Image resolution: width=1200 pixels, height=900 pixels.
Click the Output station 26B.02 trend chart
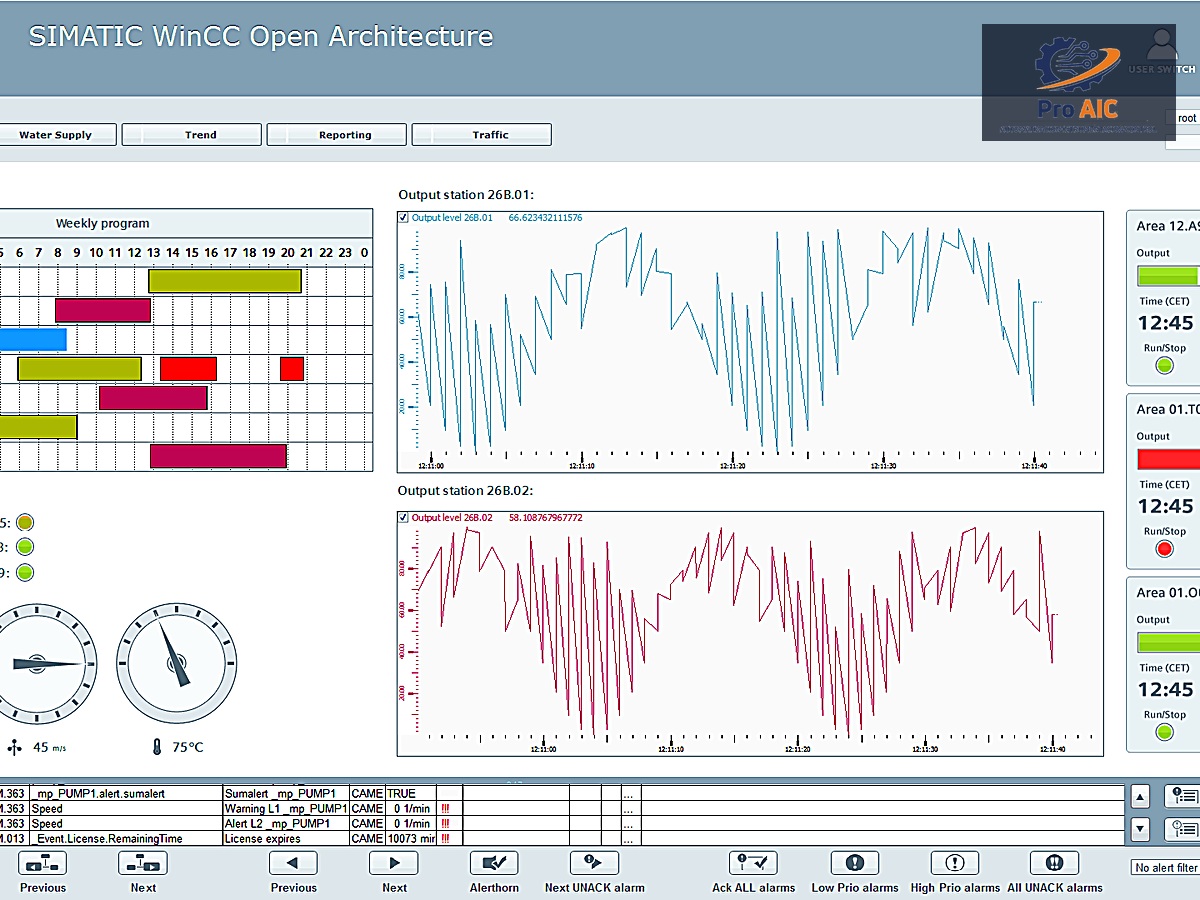point(750,634)
